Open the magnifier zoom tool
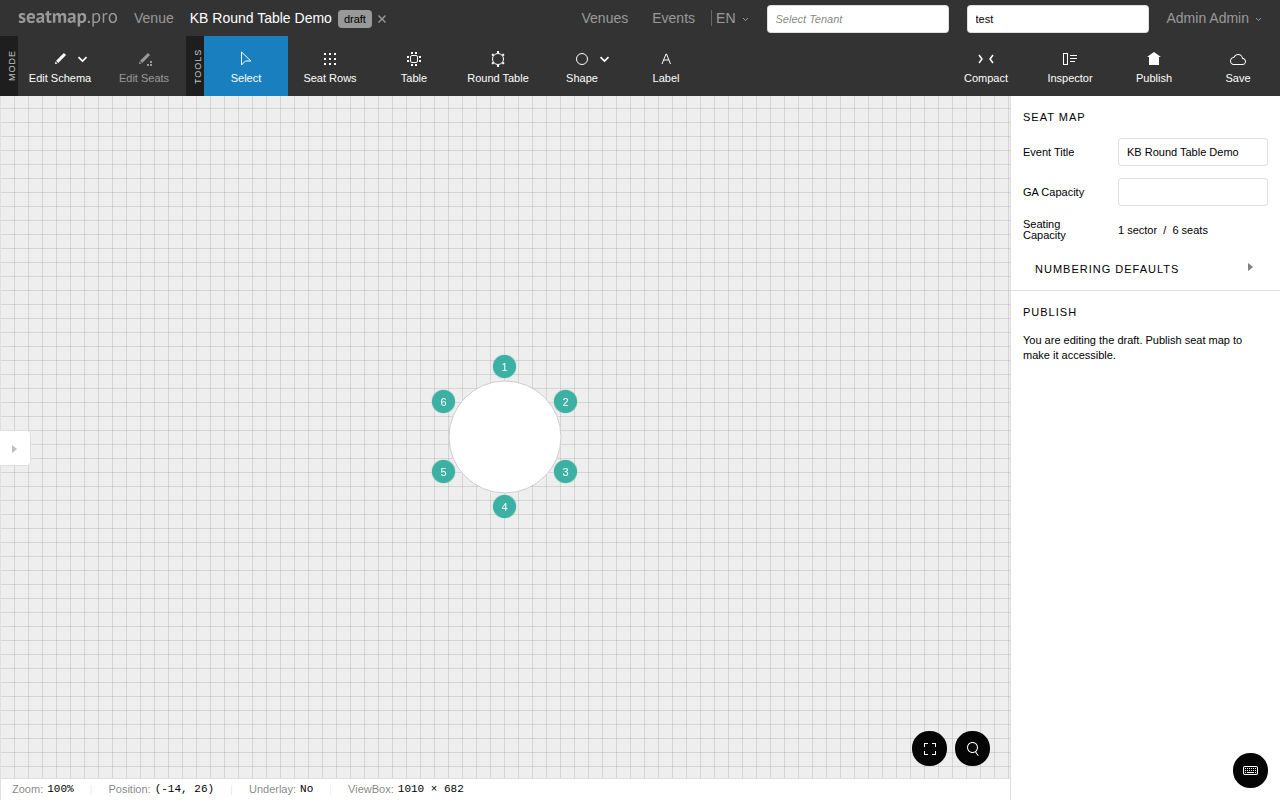 (972, 748)
